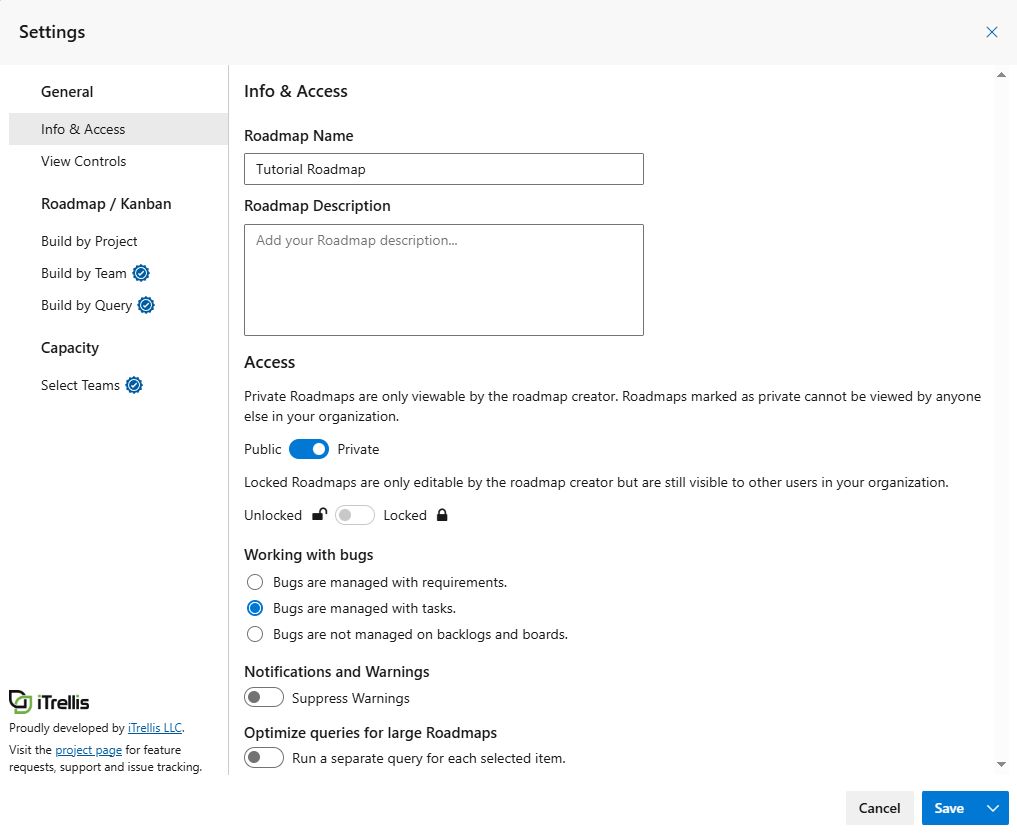Viewport: 1017px width, 839px height.
Task: Select the General settings section
Action: (67, 91)
